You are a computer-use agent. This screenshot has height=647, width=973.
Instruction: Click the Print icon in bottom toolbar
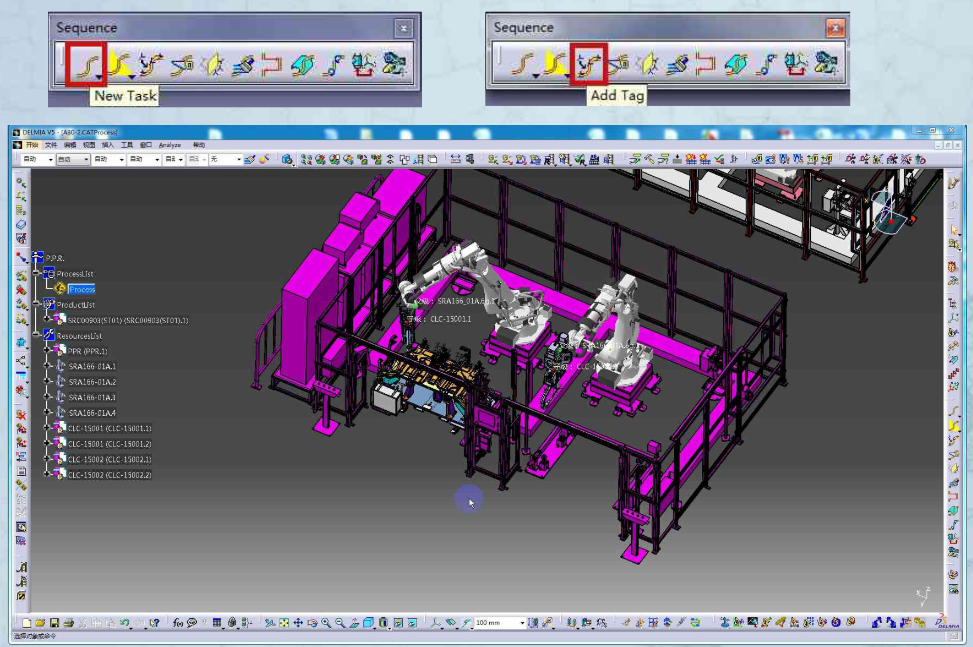coord(69,622)
